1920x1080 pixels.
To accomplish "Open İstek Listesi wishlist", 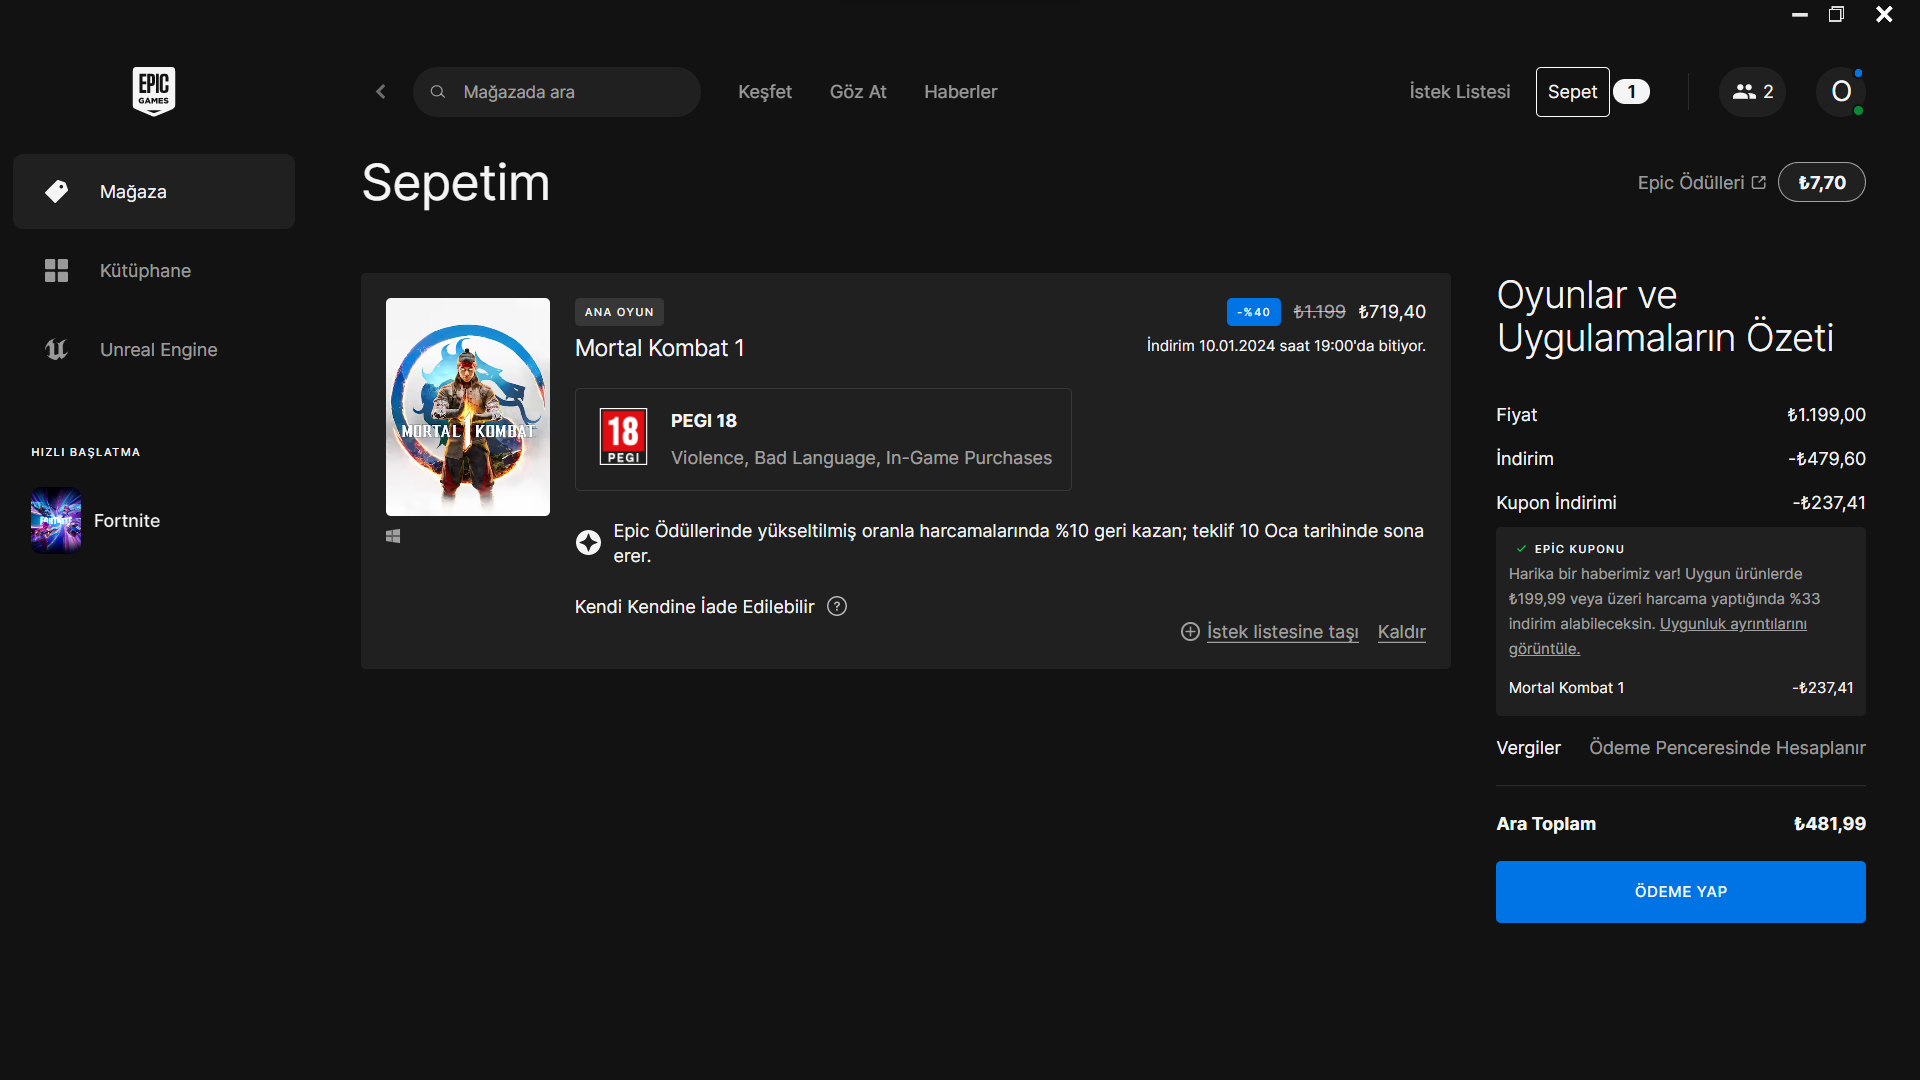I will [1459, 92].
